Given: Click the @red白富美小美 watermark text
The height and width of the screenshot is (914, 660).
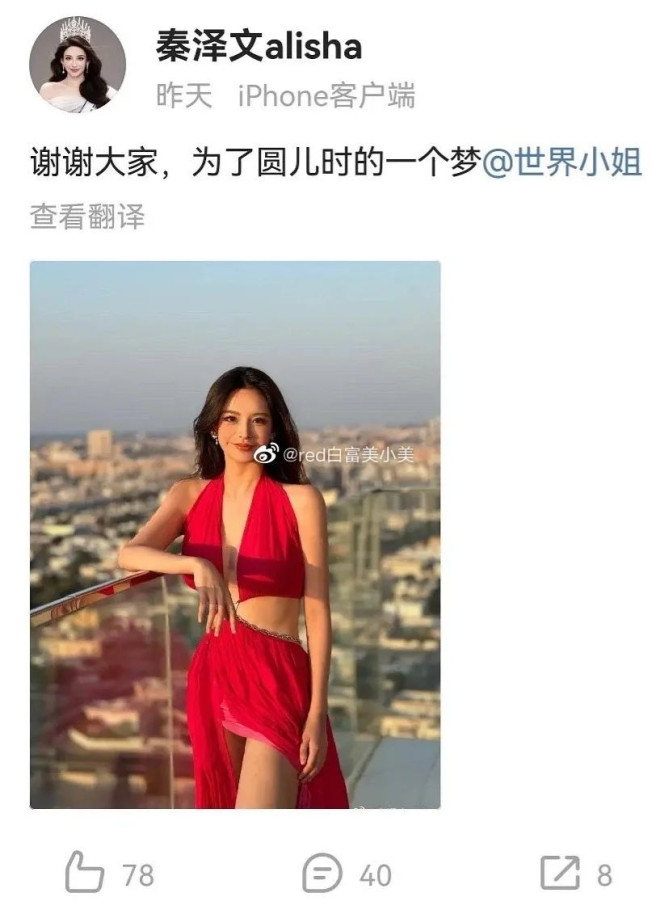Looking at the screenshot, I should pos(348,454).
